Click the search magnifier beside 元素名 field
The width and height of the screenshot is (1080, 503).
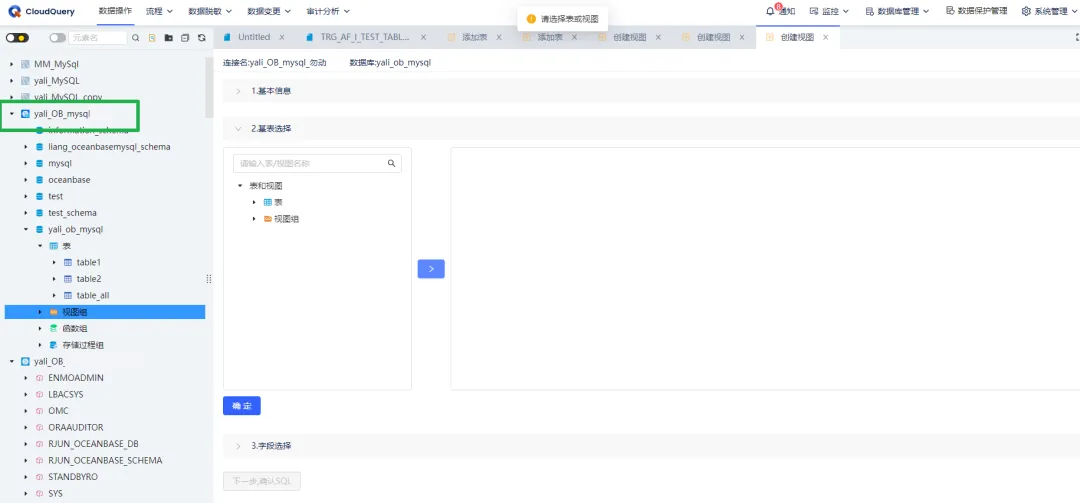[136, 38]
